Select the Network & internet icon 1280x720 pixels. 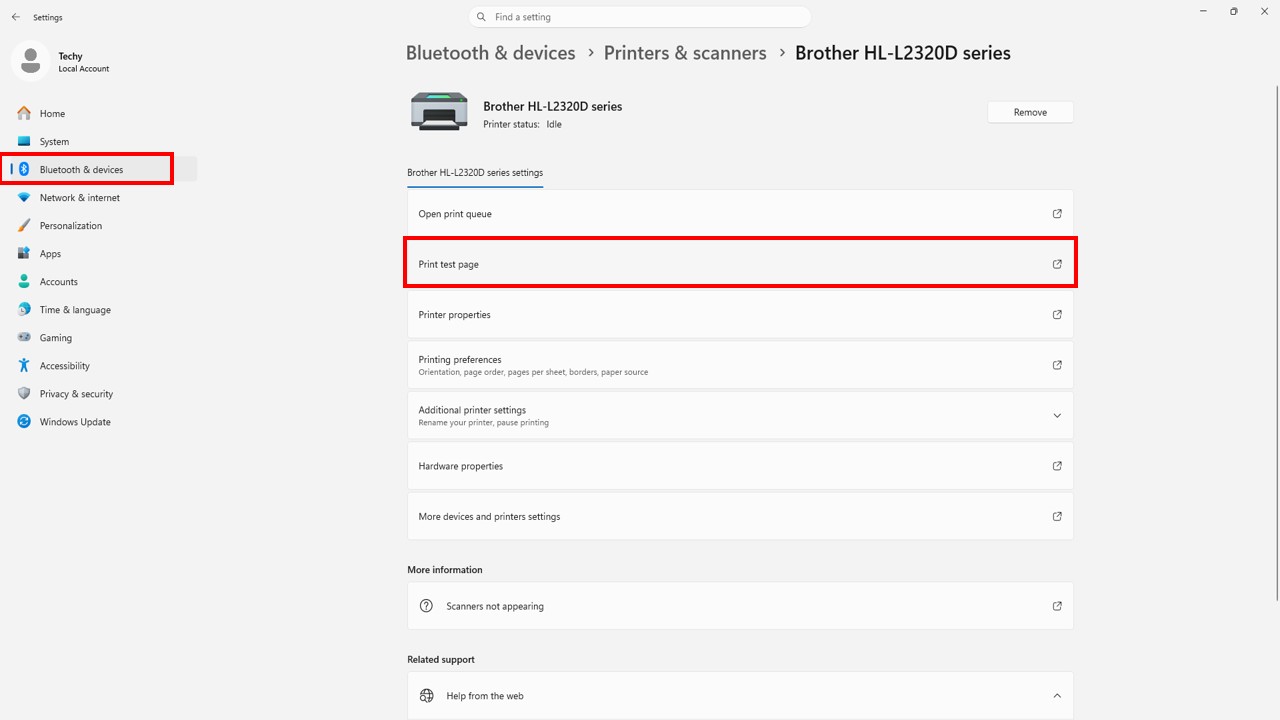pos(24,197)
